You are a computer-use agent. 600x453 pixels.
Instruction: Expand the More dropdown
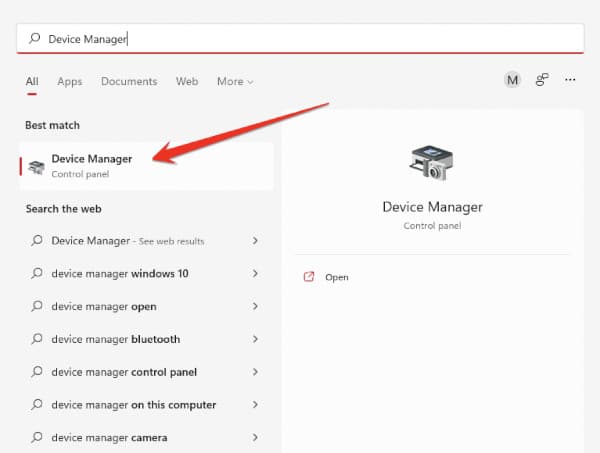pyautogui.click(x=235, y=81)
